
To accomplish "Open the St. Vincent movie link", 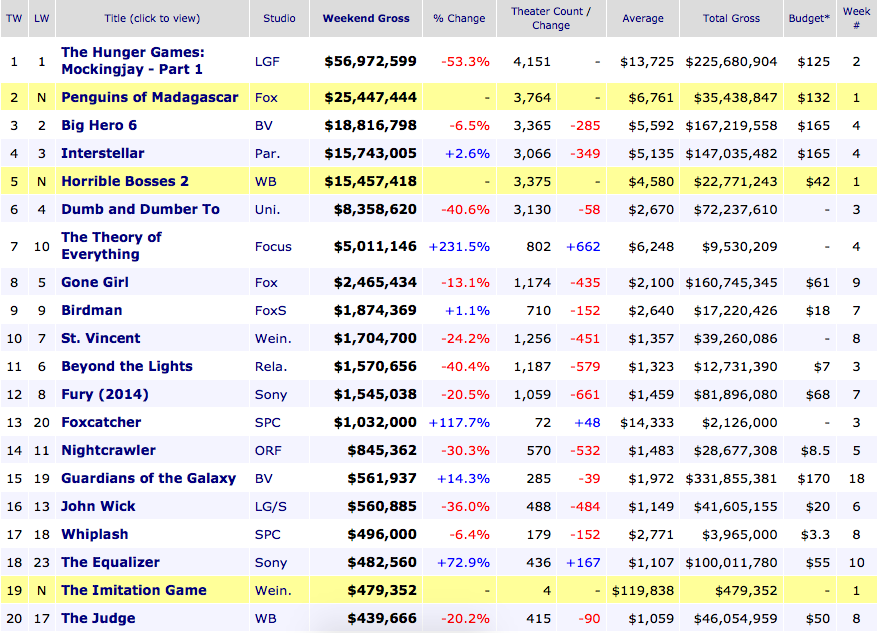I will (101, 338).
